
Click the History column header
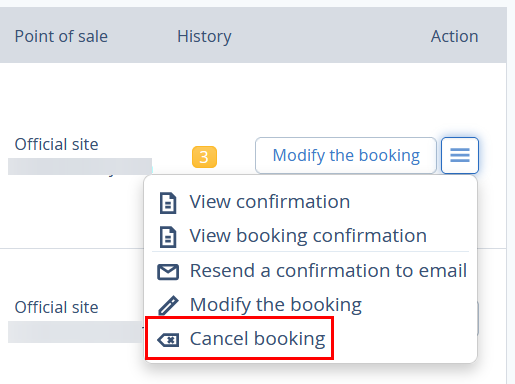click(204, 36)
